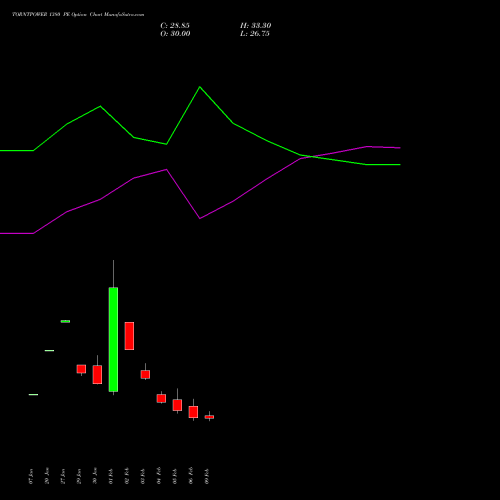Image resolution: width=500 pixels, height=500 pixels.
Task: Click the '09 Feb' date axis label
Action: click(x=207, y=476)
